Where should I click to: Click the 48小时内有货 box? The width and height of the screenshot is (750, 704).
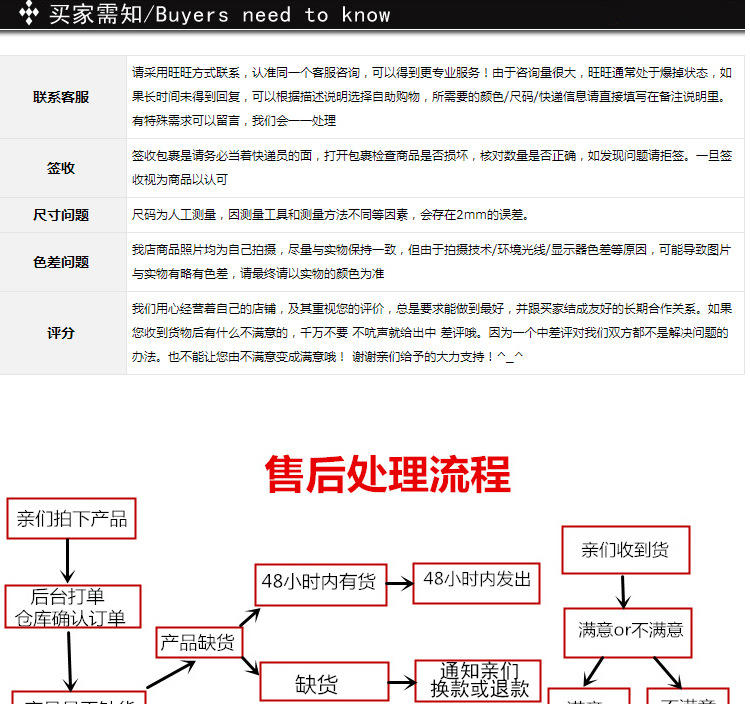pos(320,585)
